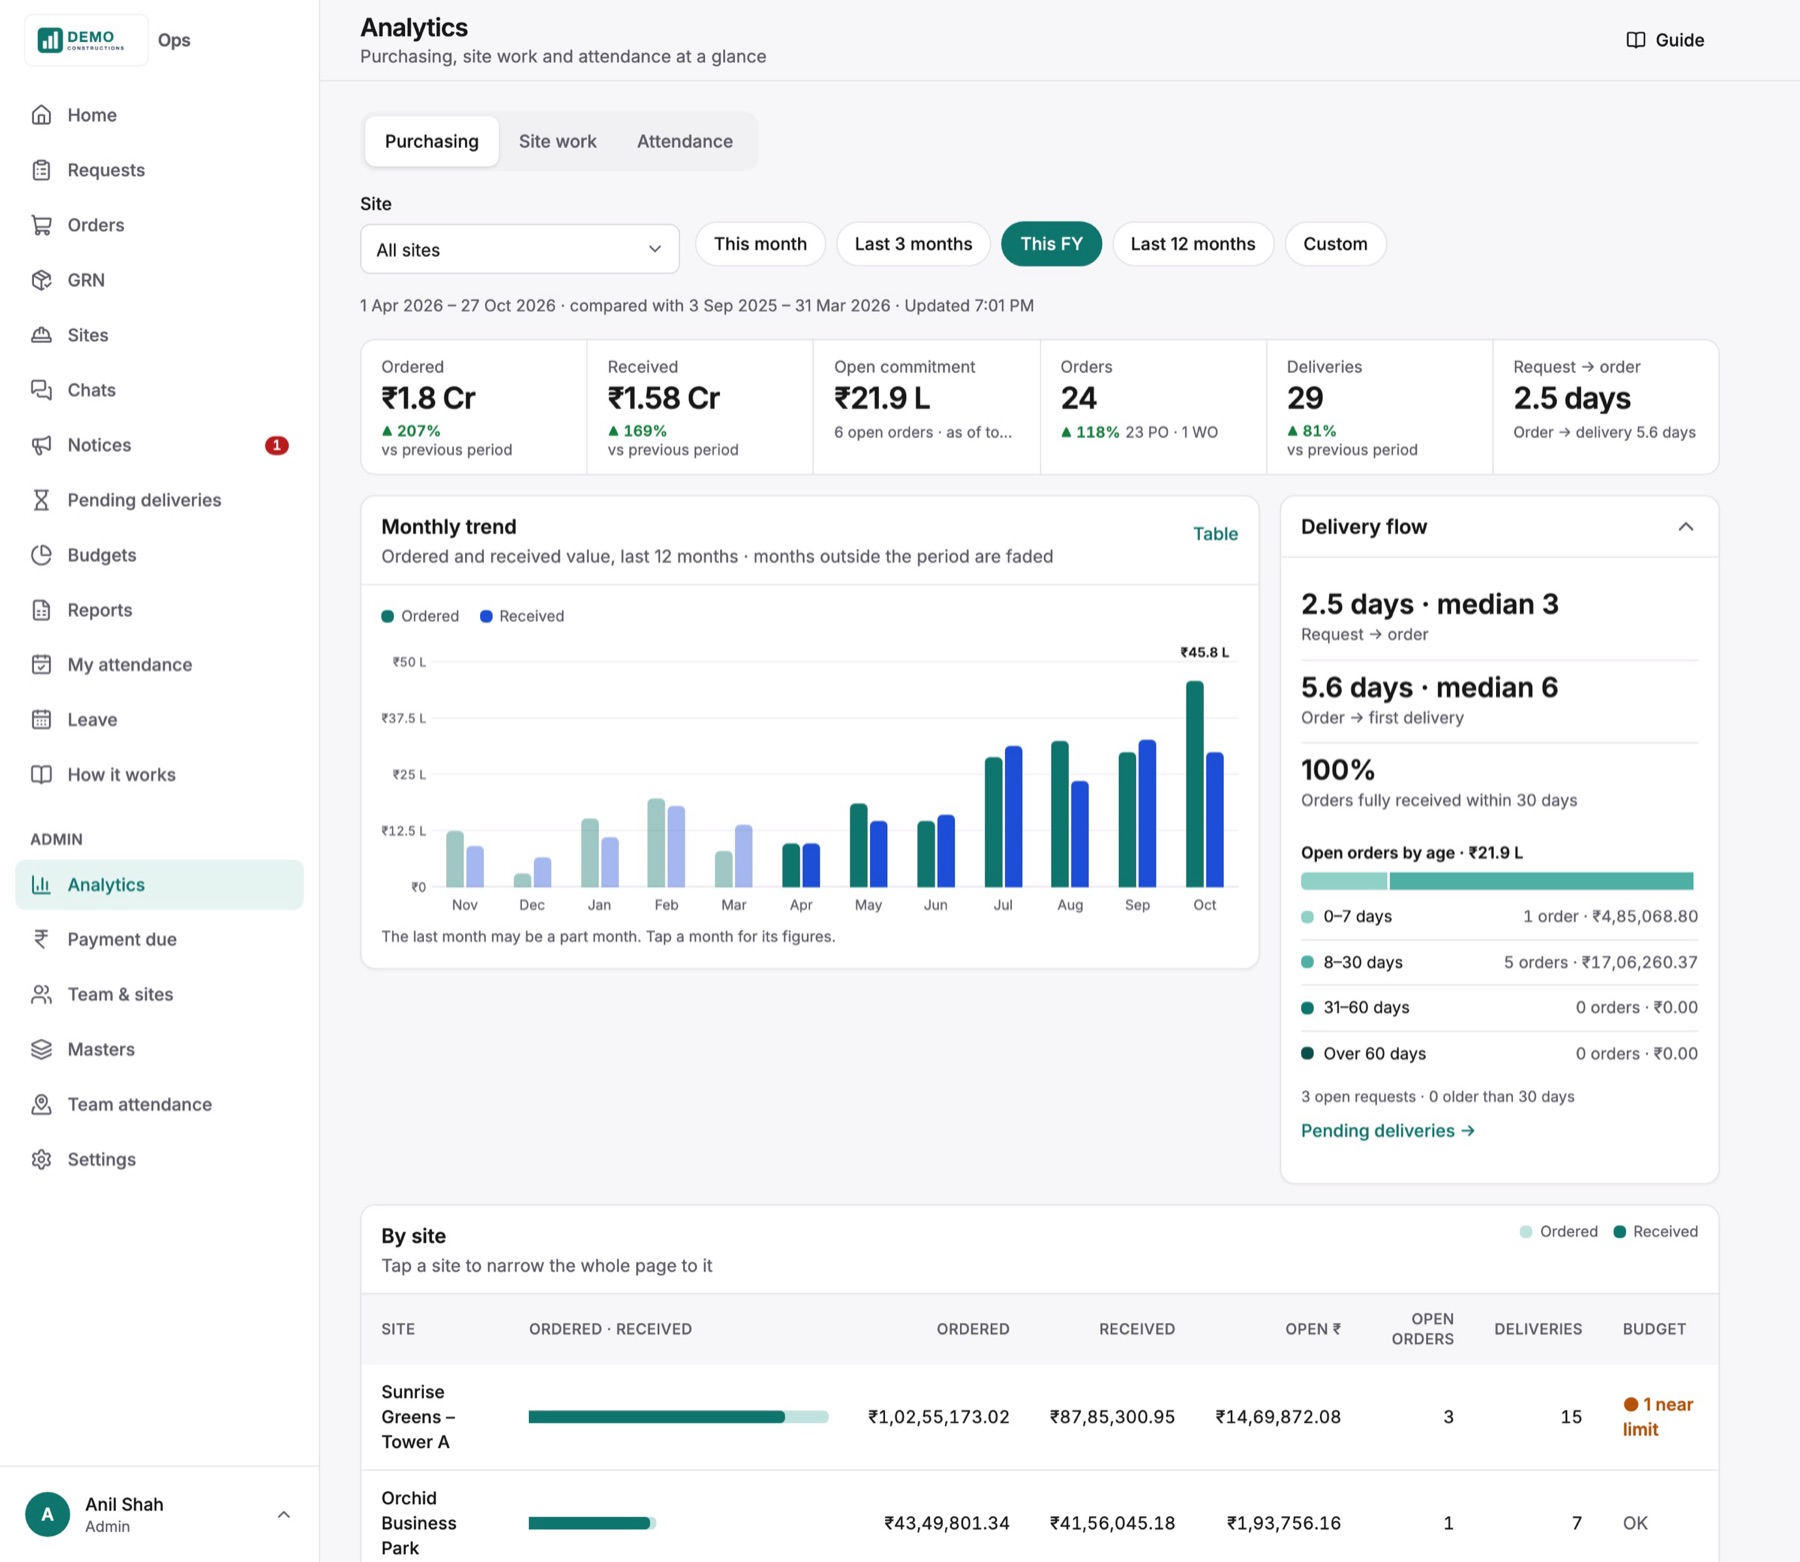Click the red notification badge on Notices

(277, 445)
